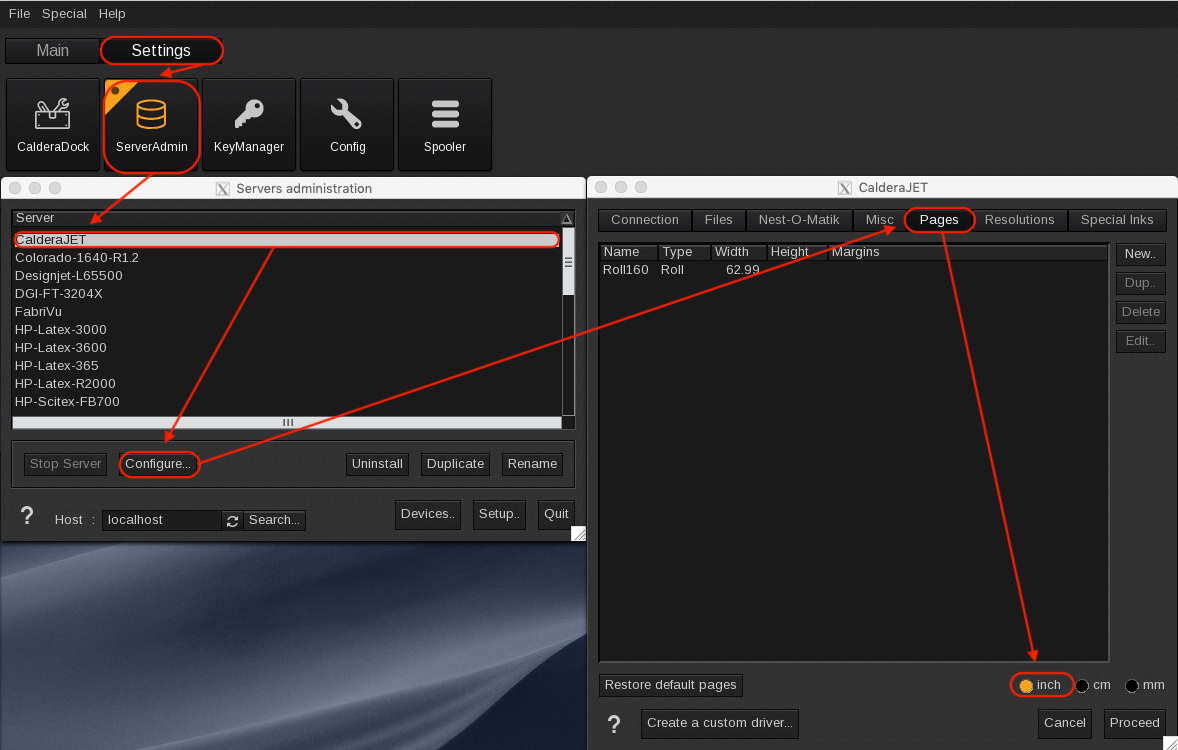This screenshot has width=1178, height=750.
Task: Open the Spooler
Action: (x=444, y=124)
